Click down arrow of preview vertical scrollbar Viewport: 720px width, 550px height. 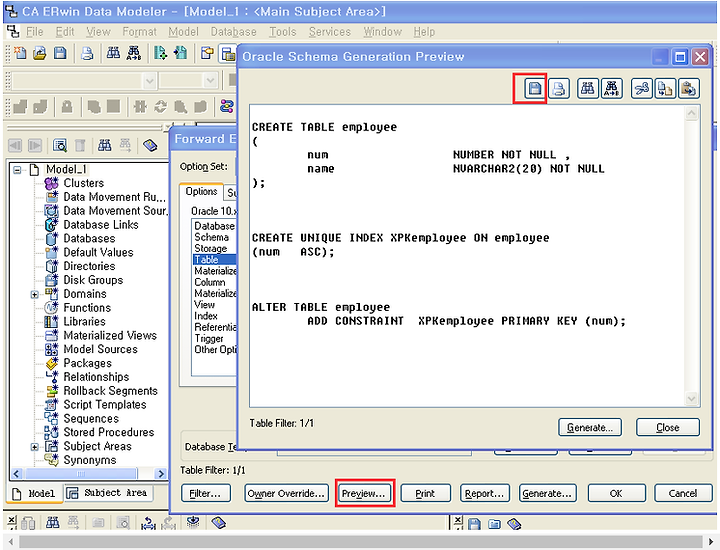(x=692, y=398)
